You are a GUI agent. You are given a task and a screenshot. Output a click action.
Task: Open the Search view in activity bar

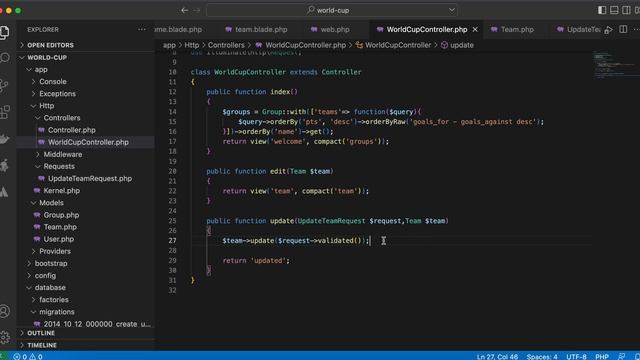coord(4,58)
